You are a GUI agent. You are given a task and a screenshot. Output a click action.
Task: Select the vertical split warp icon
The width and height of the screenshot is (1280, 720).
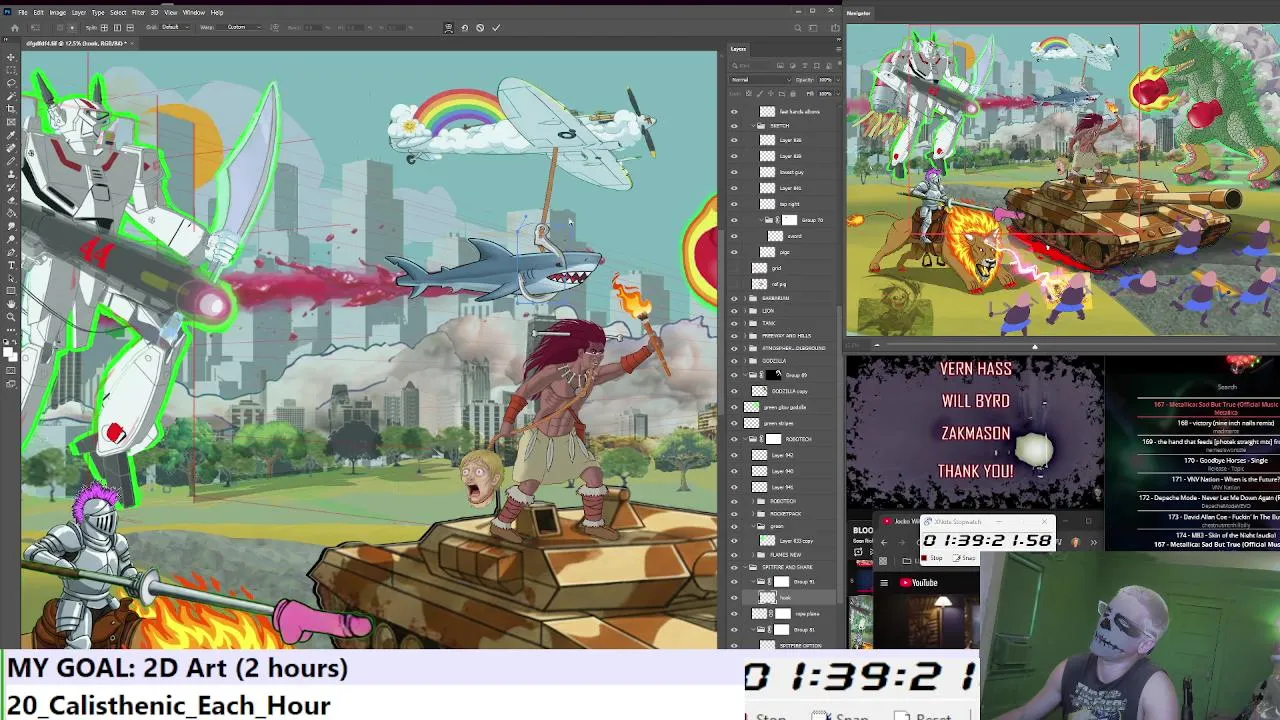click(x=117, y=27)
